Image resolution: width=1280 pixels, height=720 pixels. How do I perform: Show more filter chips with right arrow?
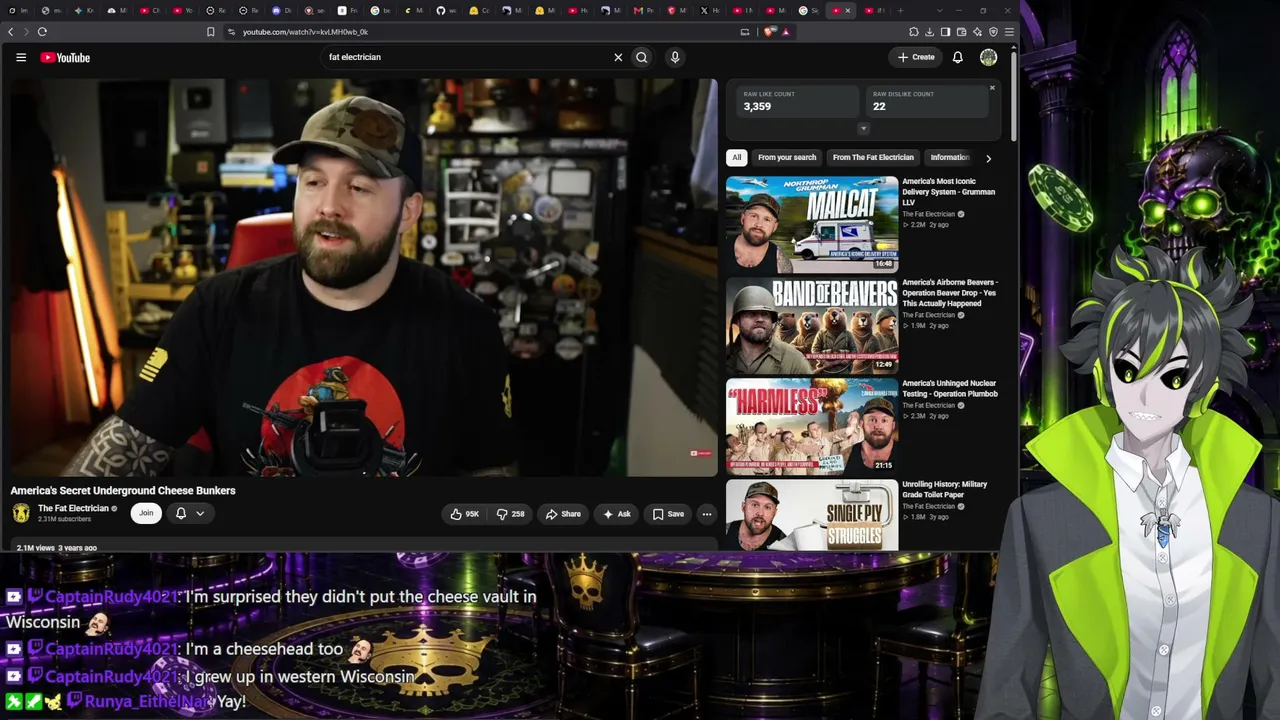point(988,158)
